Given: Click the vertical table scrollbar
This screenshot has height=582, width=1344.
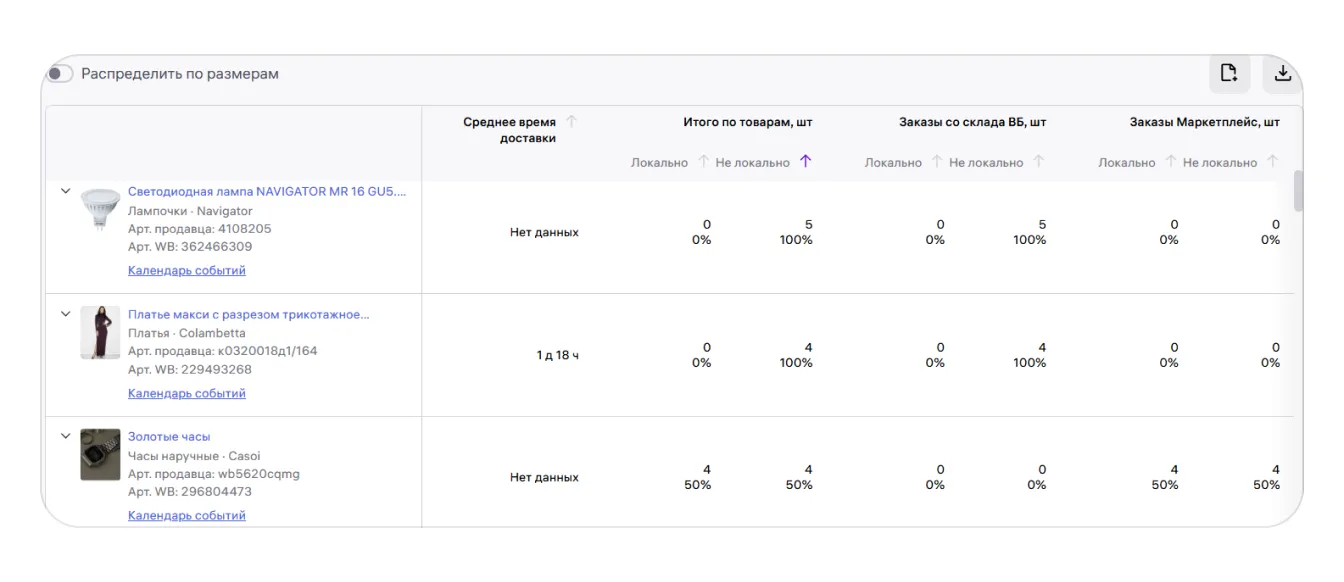Looking at the screenshot, I should coord(1298,191).
